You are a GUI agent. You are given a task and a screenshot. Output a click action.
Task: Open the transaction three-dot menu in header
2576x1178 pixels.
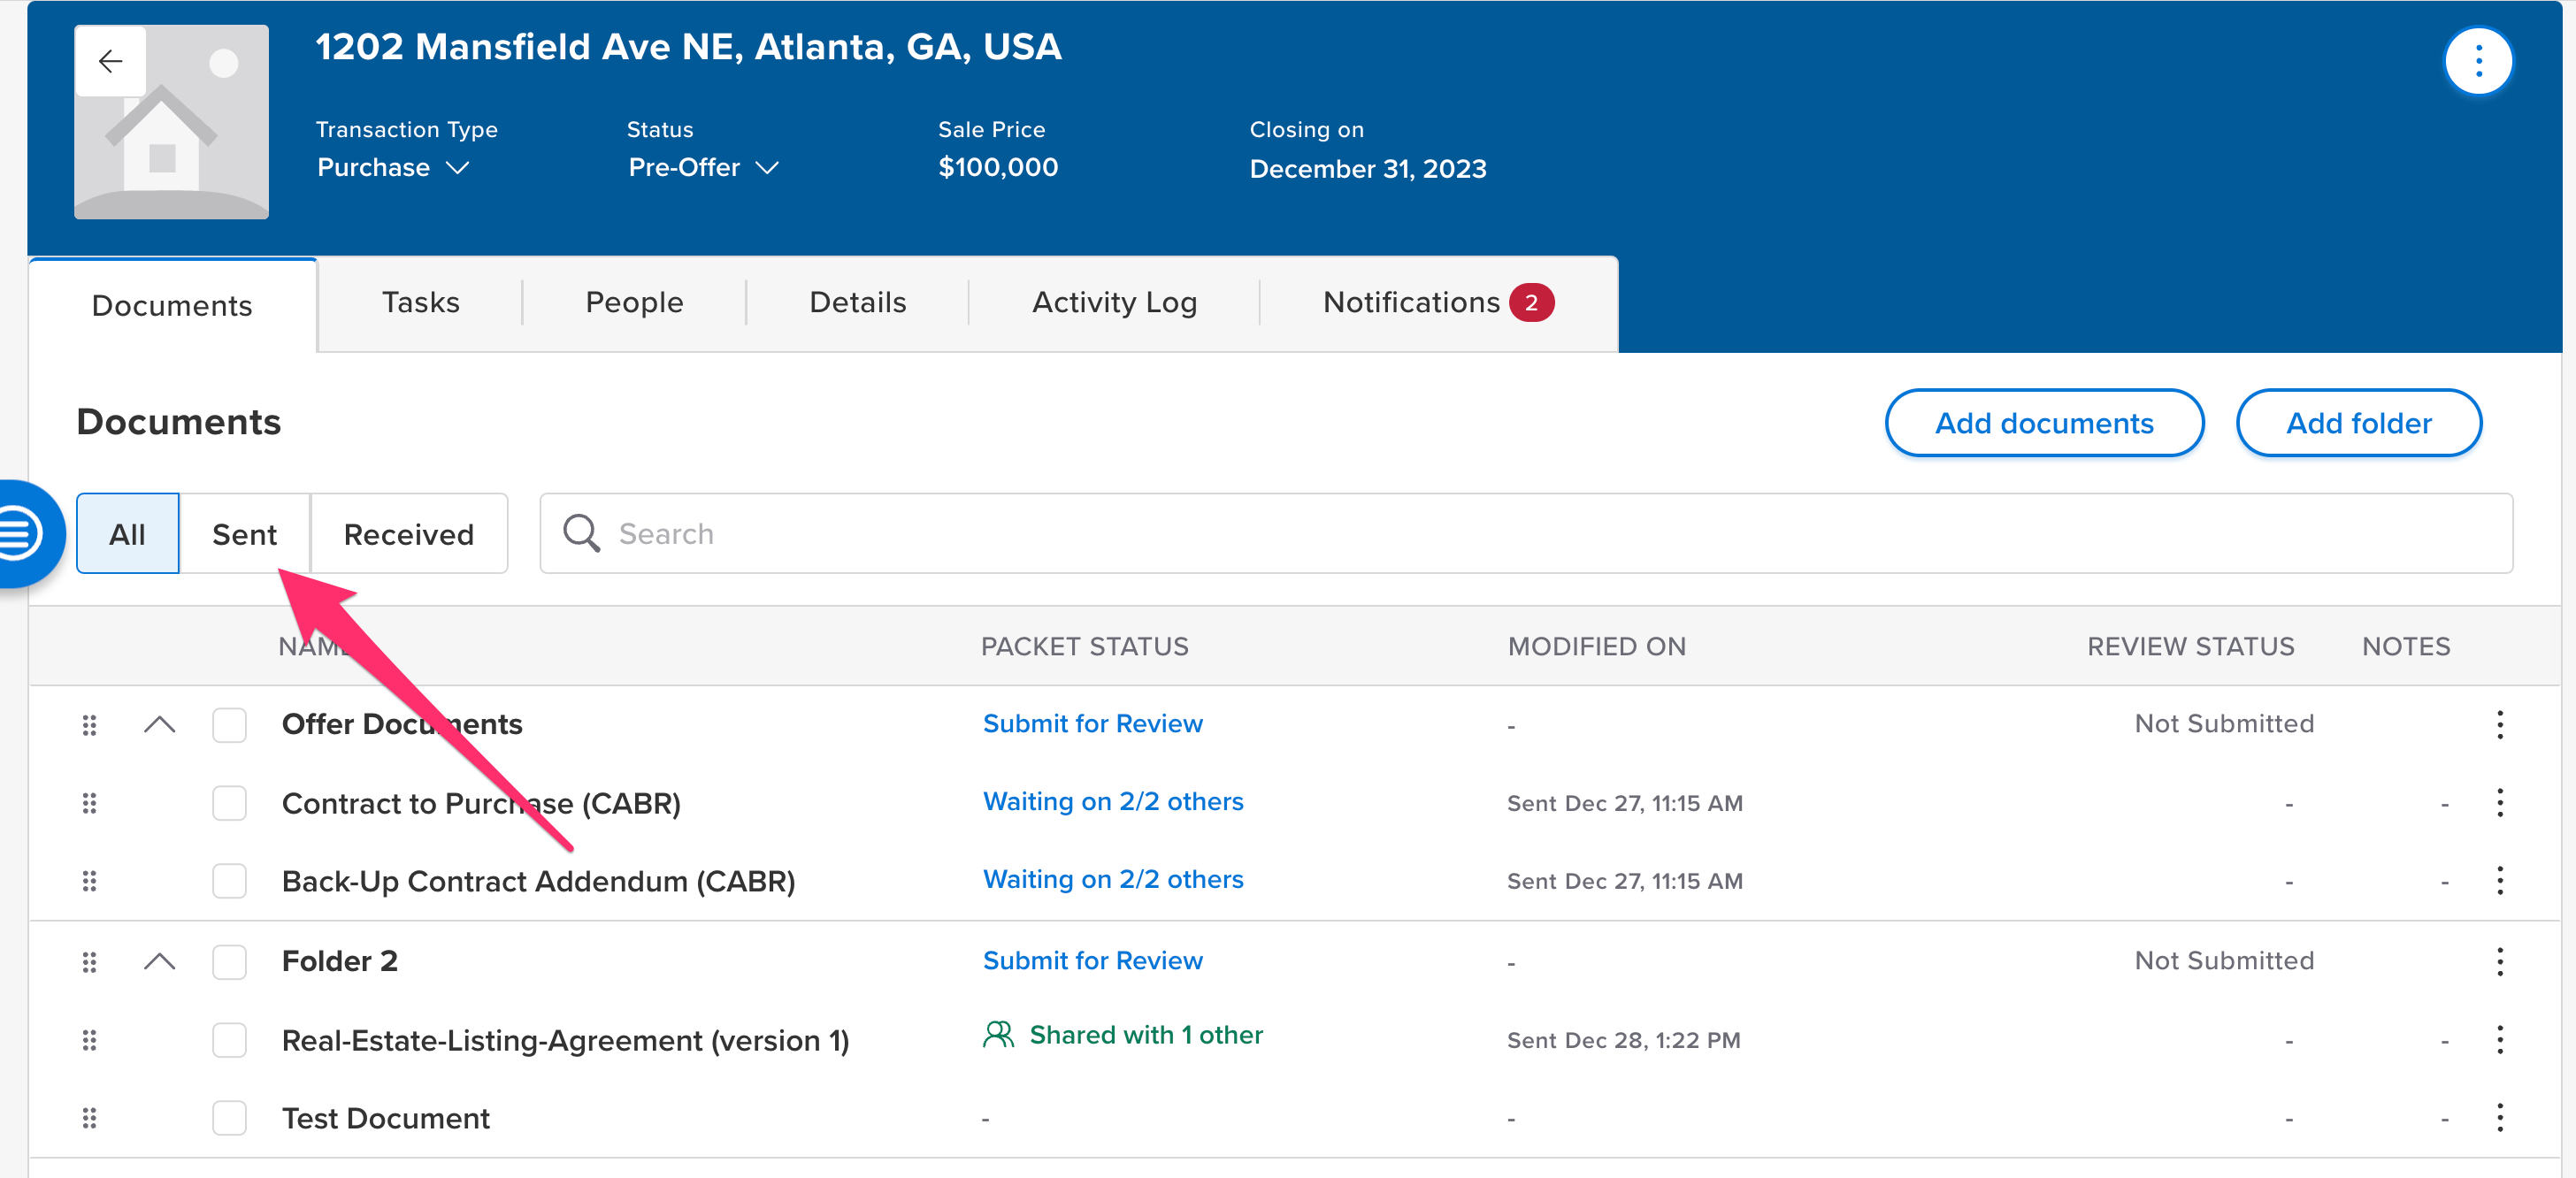[2477, 62]
